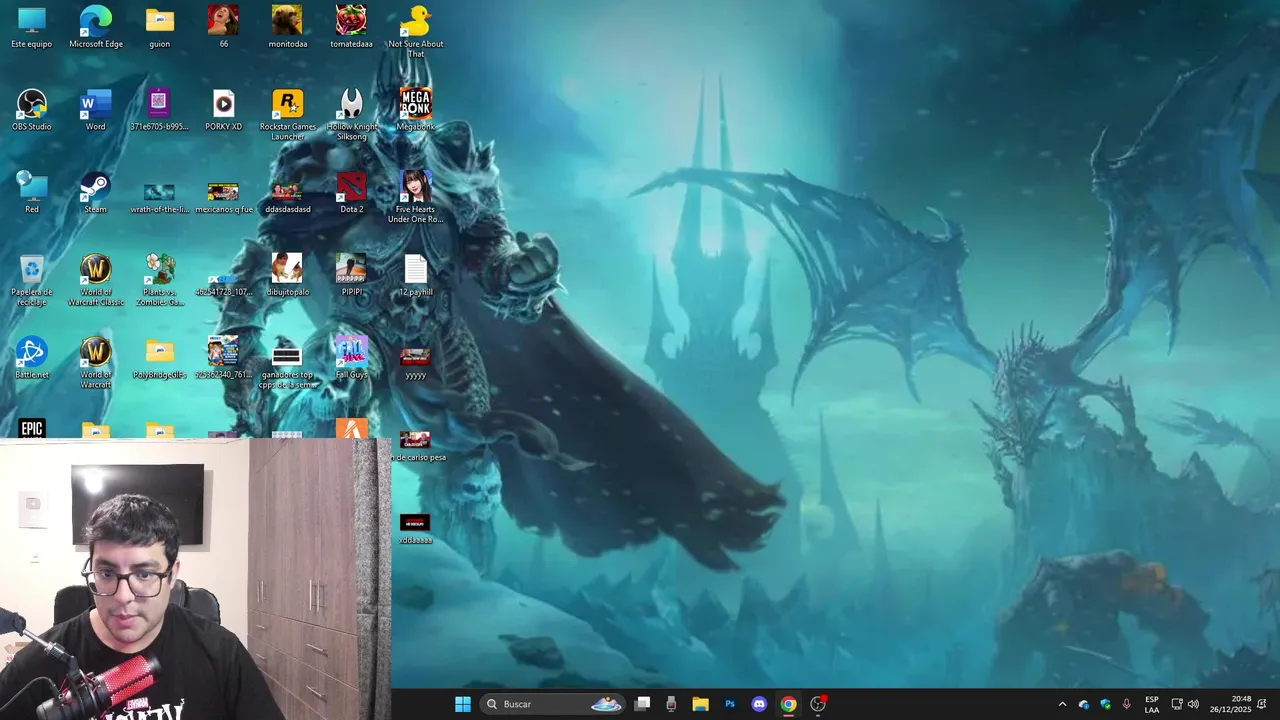Screen dimensions: 1280x720
Task: Launch Hollow Knight Silksong
Action: (x=351, y=115)
